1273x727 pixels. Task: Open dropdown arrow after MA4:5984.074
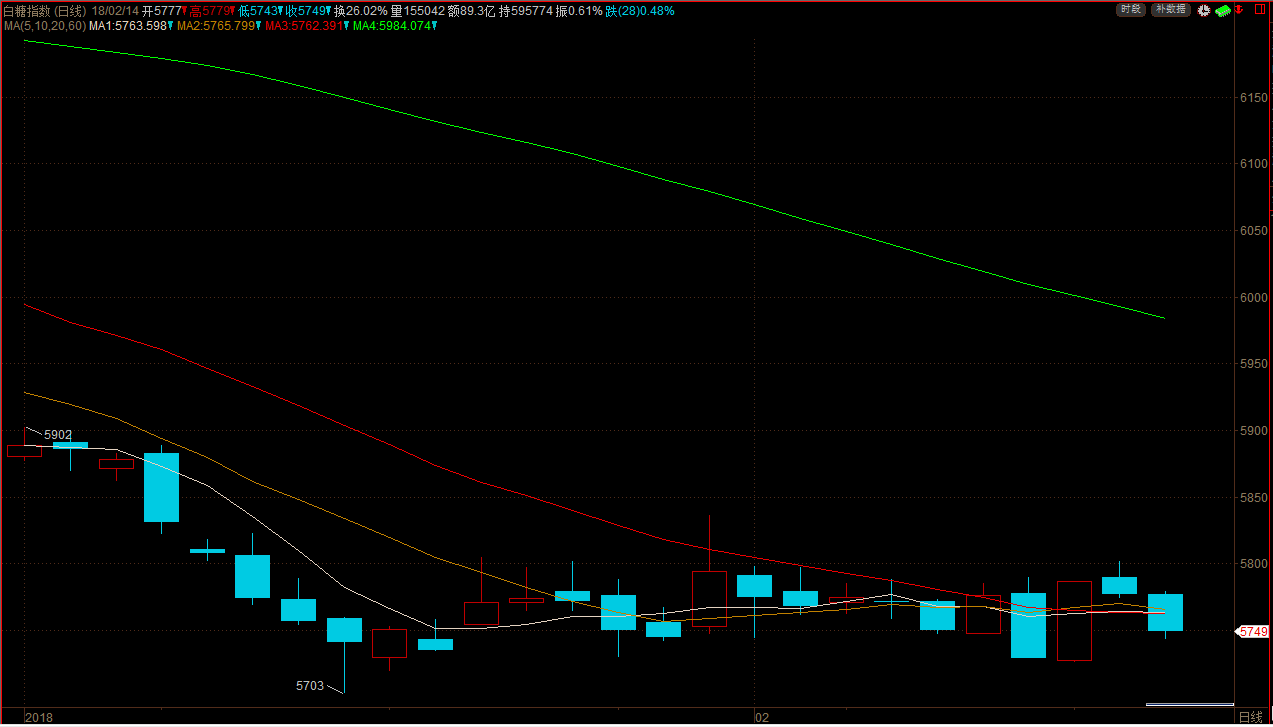click(435, 25)
